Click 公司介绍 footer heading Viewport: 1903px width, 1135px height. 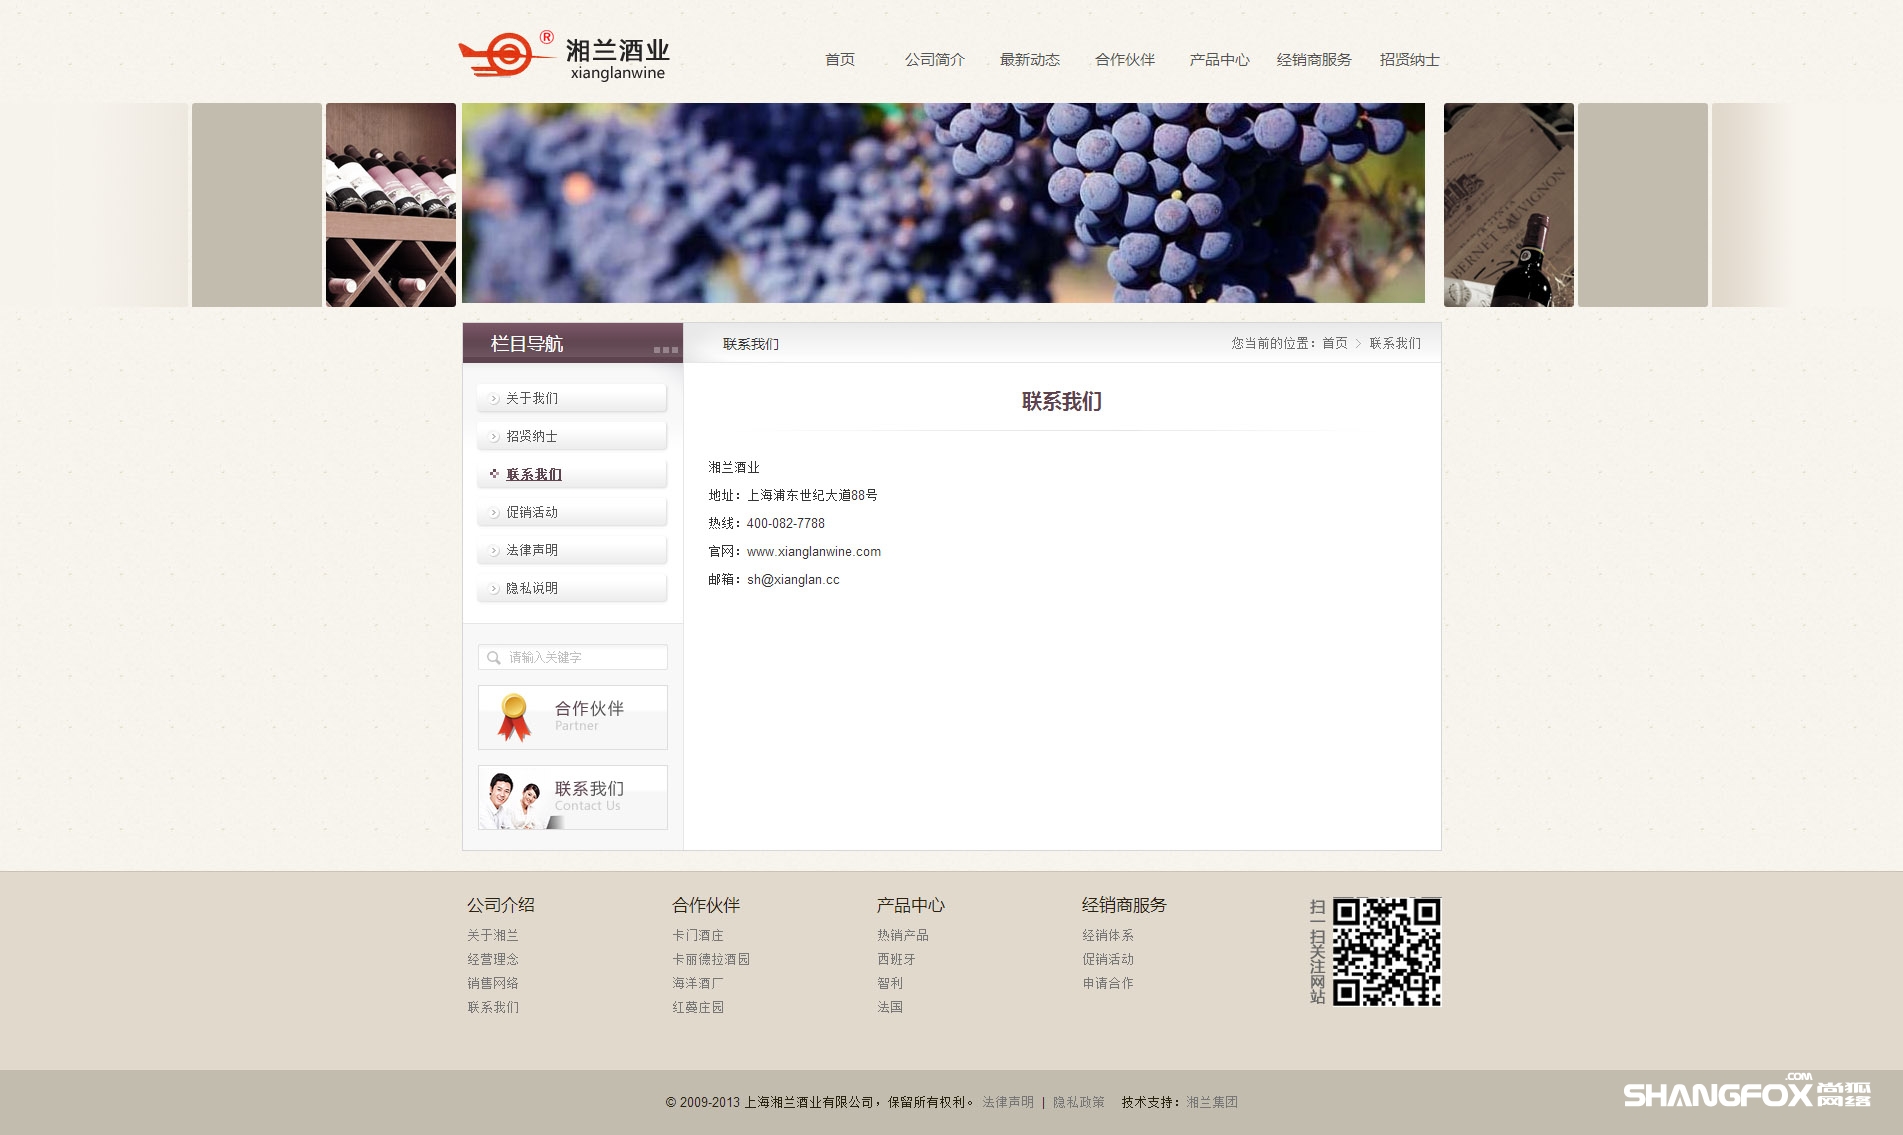501,905
